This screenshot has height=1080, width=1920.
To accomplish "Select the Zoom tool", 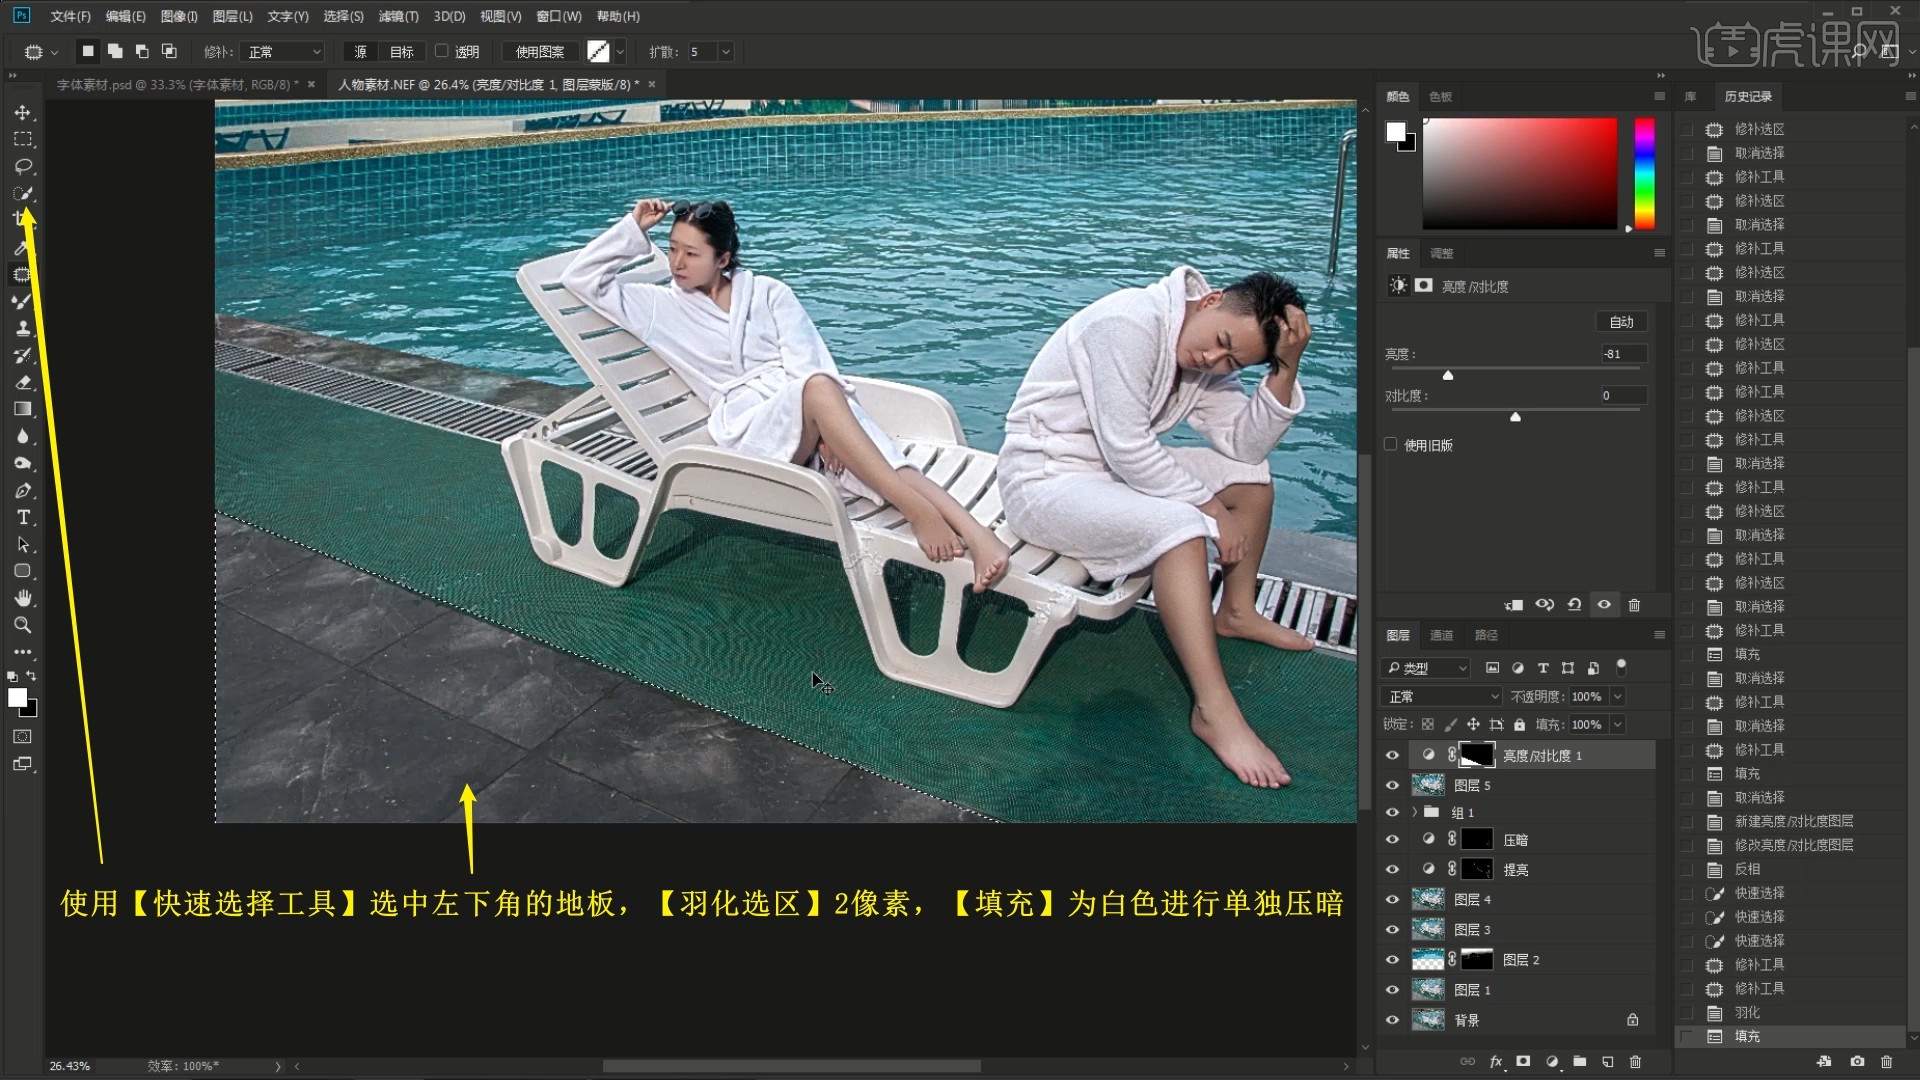I will click(x=22, y=625).
